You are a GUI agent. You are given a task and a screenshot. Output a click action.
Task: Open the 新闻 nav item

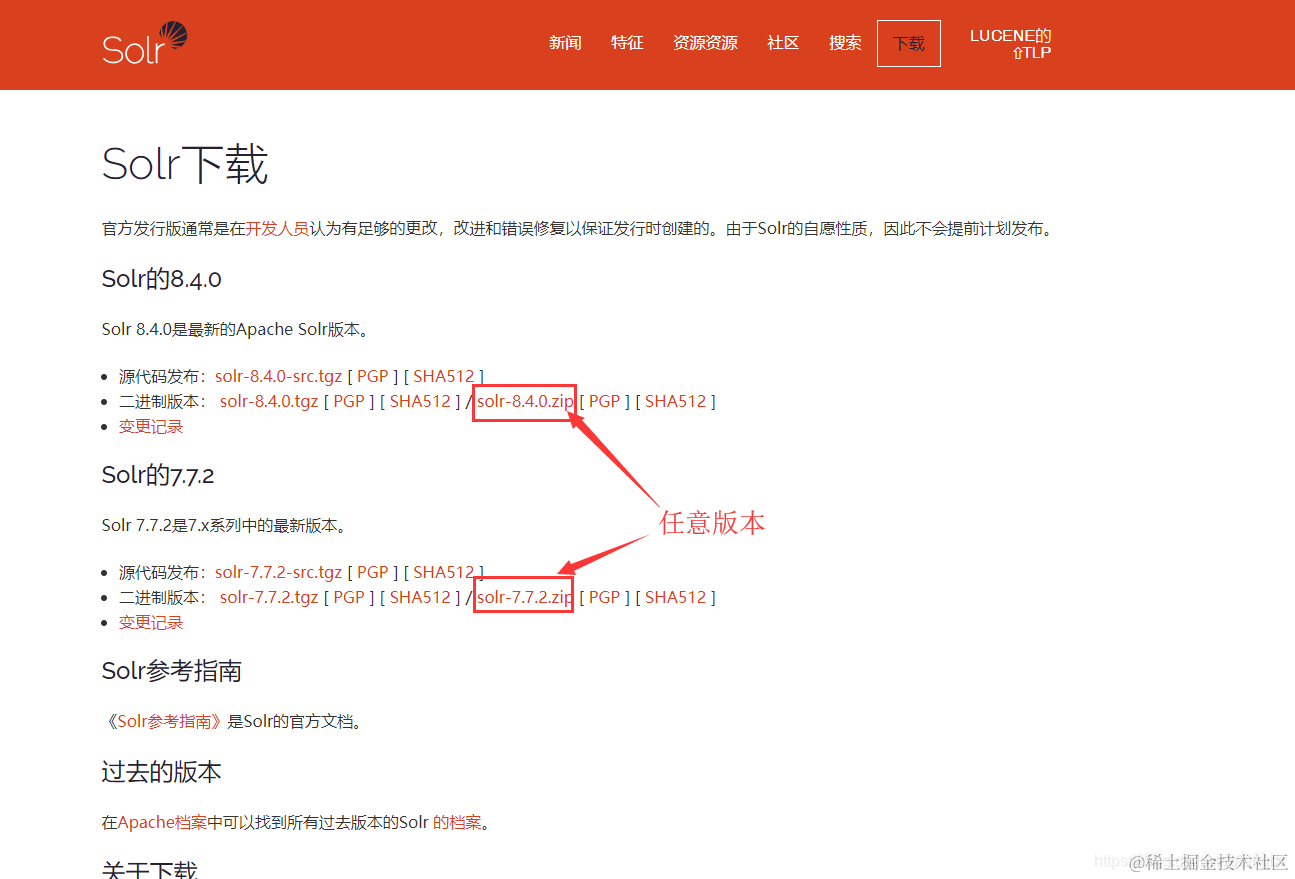pos(565,43)
